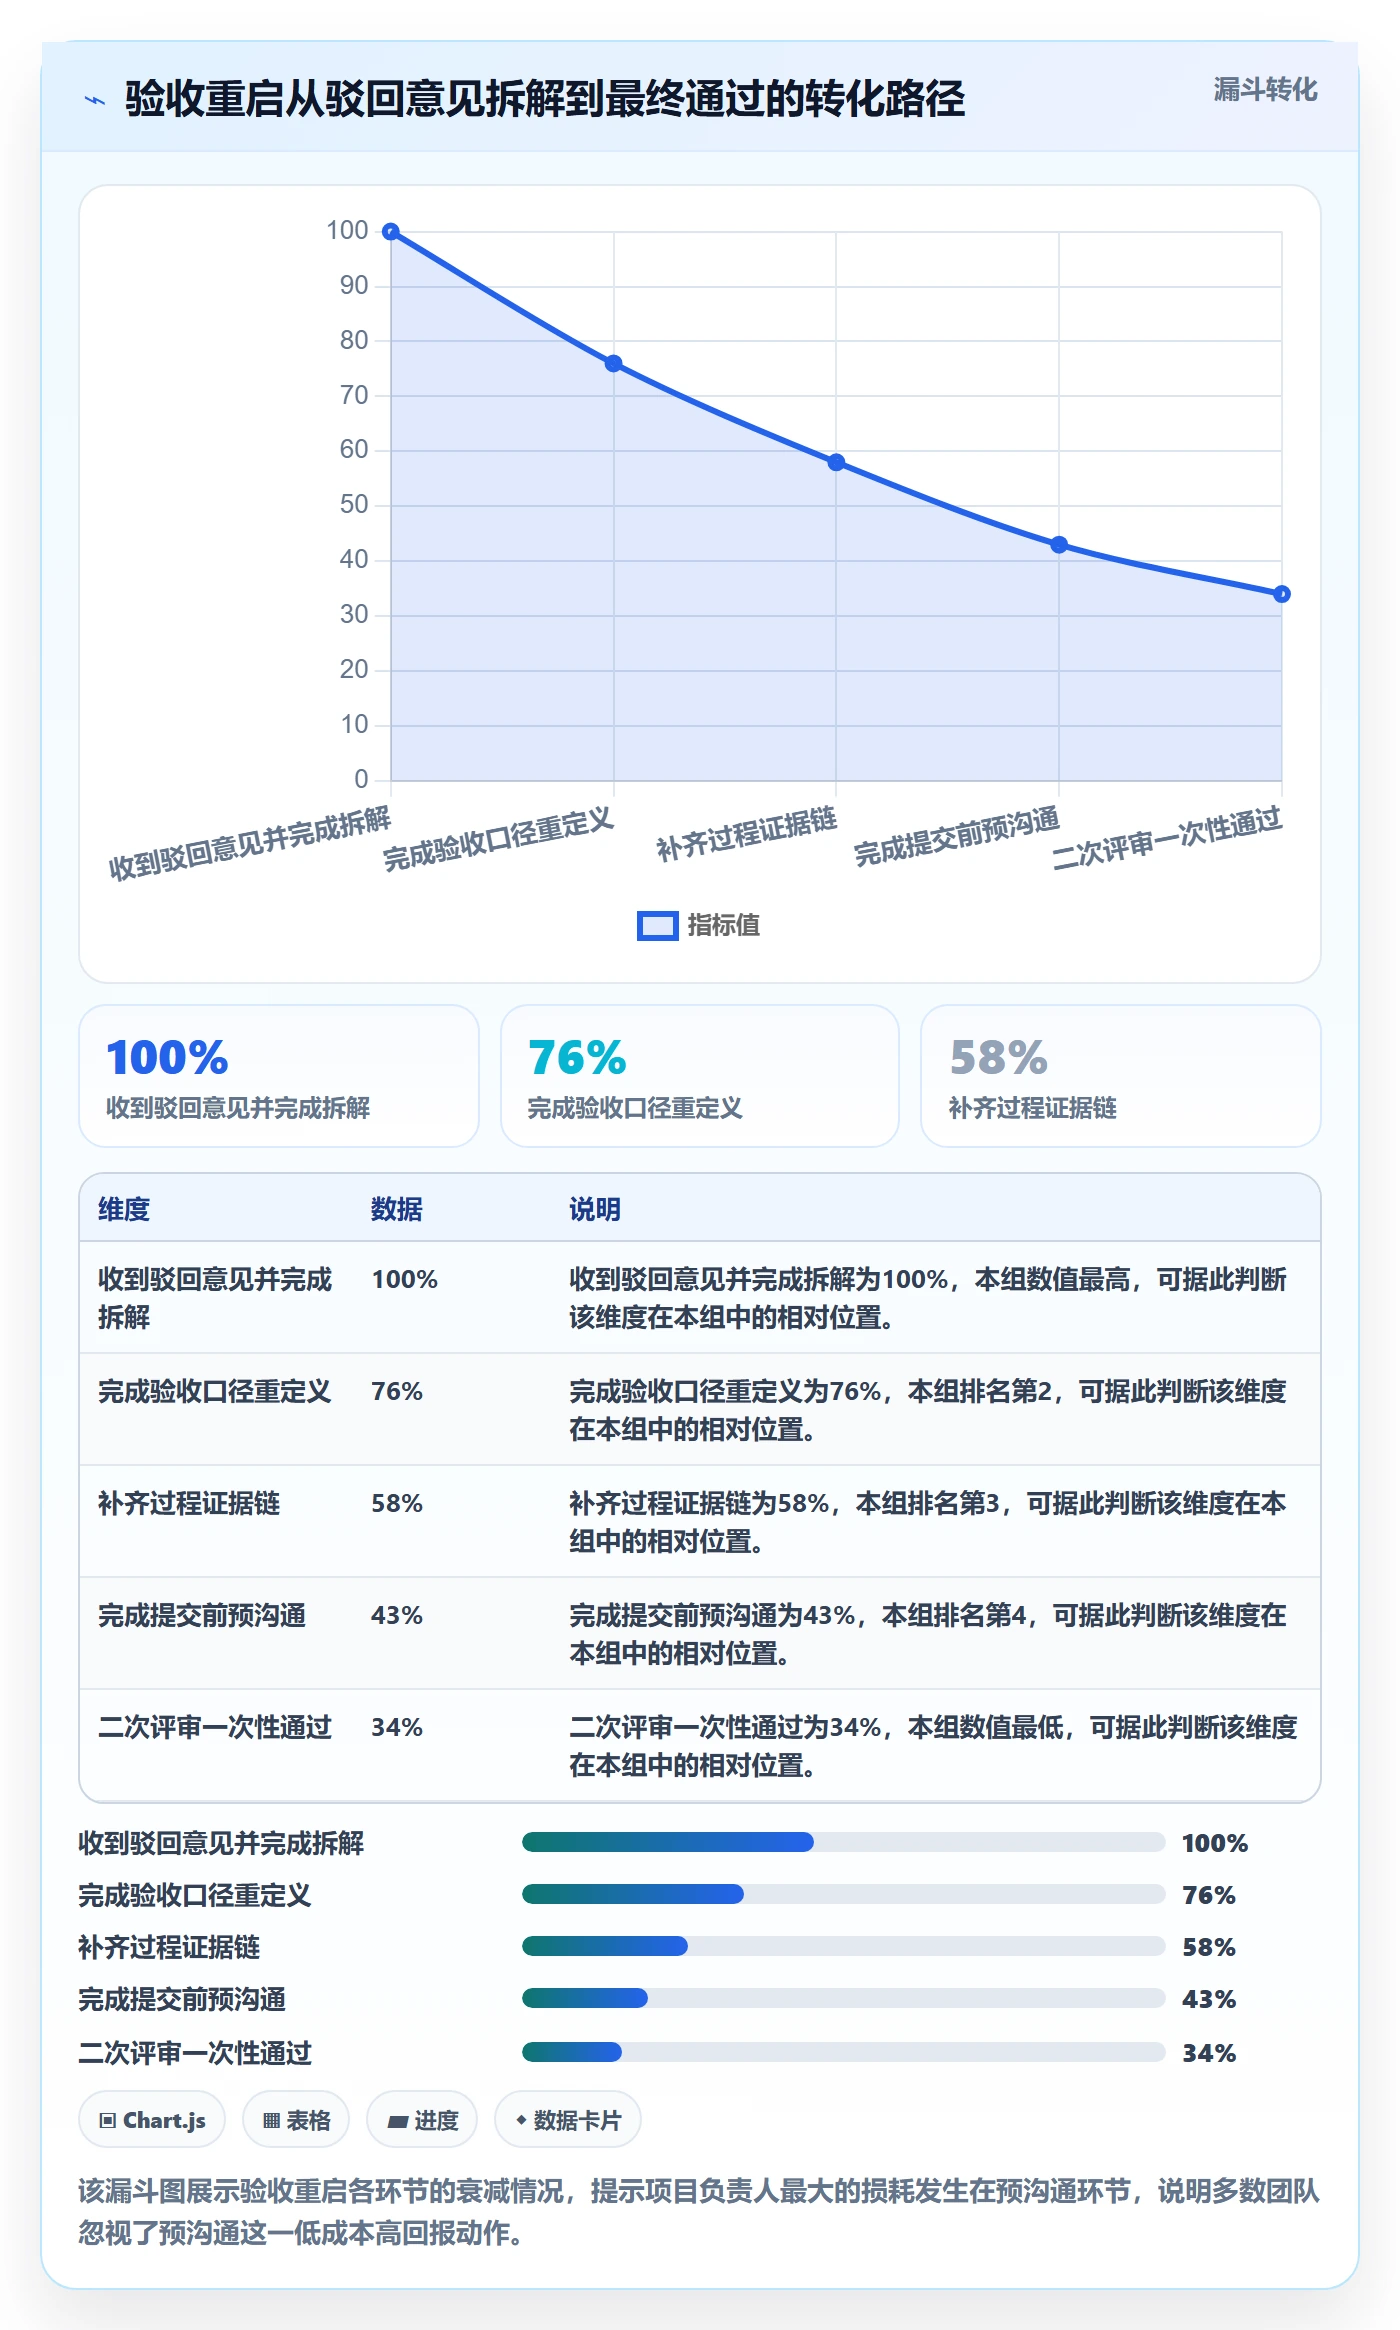
Task: Click the chart data point at 100
Action: click(391, 232)
